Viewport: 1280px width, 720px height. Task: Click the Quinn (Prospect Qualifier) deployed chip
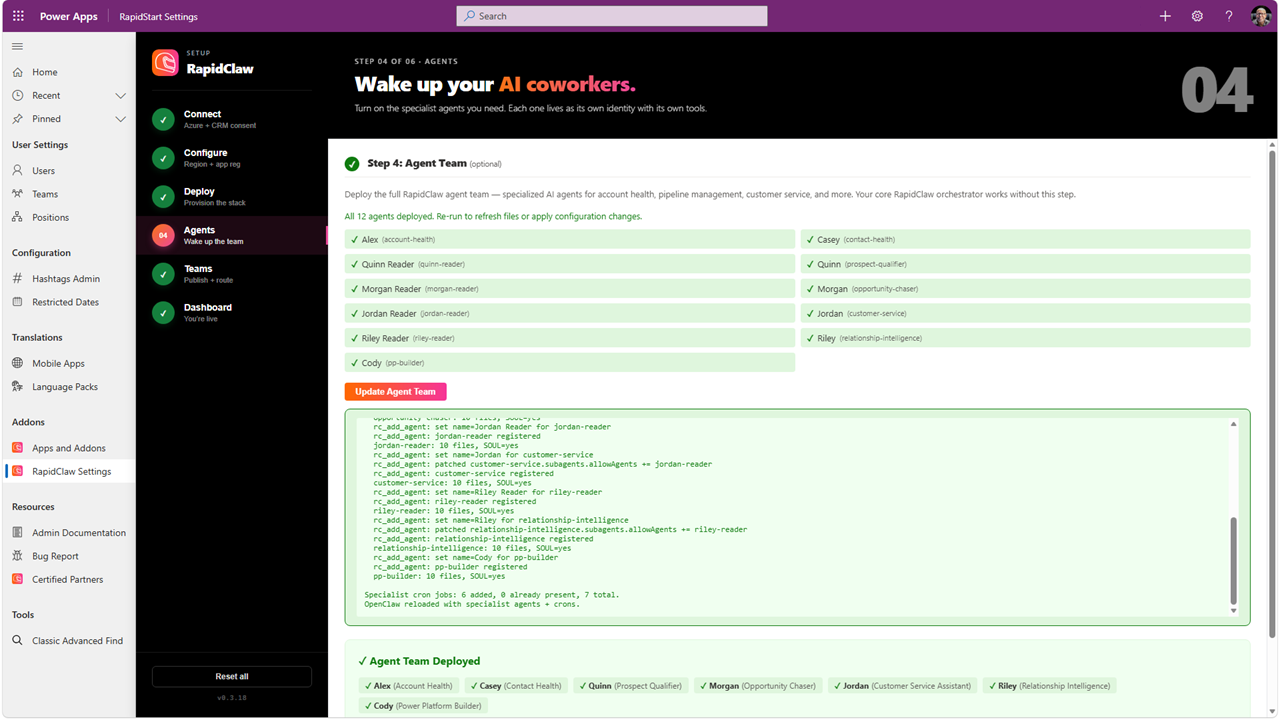[x=631, y=686]
